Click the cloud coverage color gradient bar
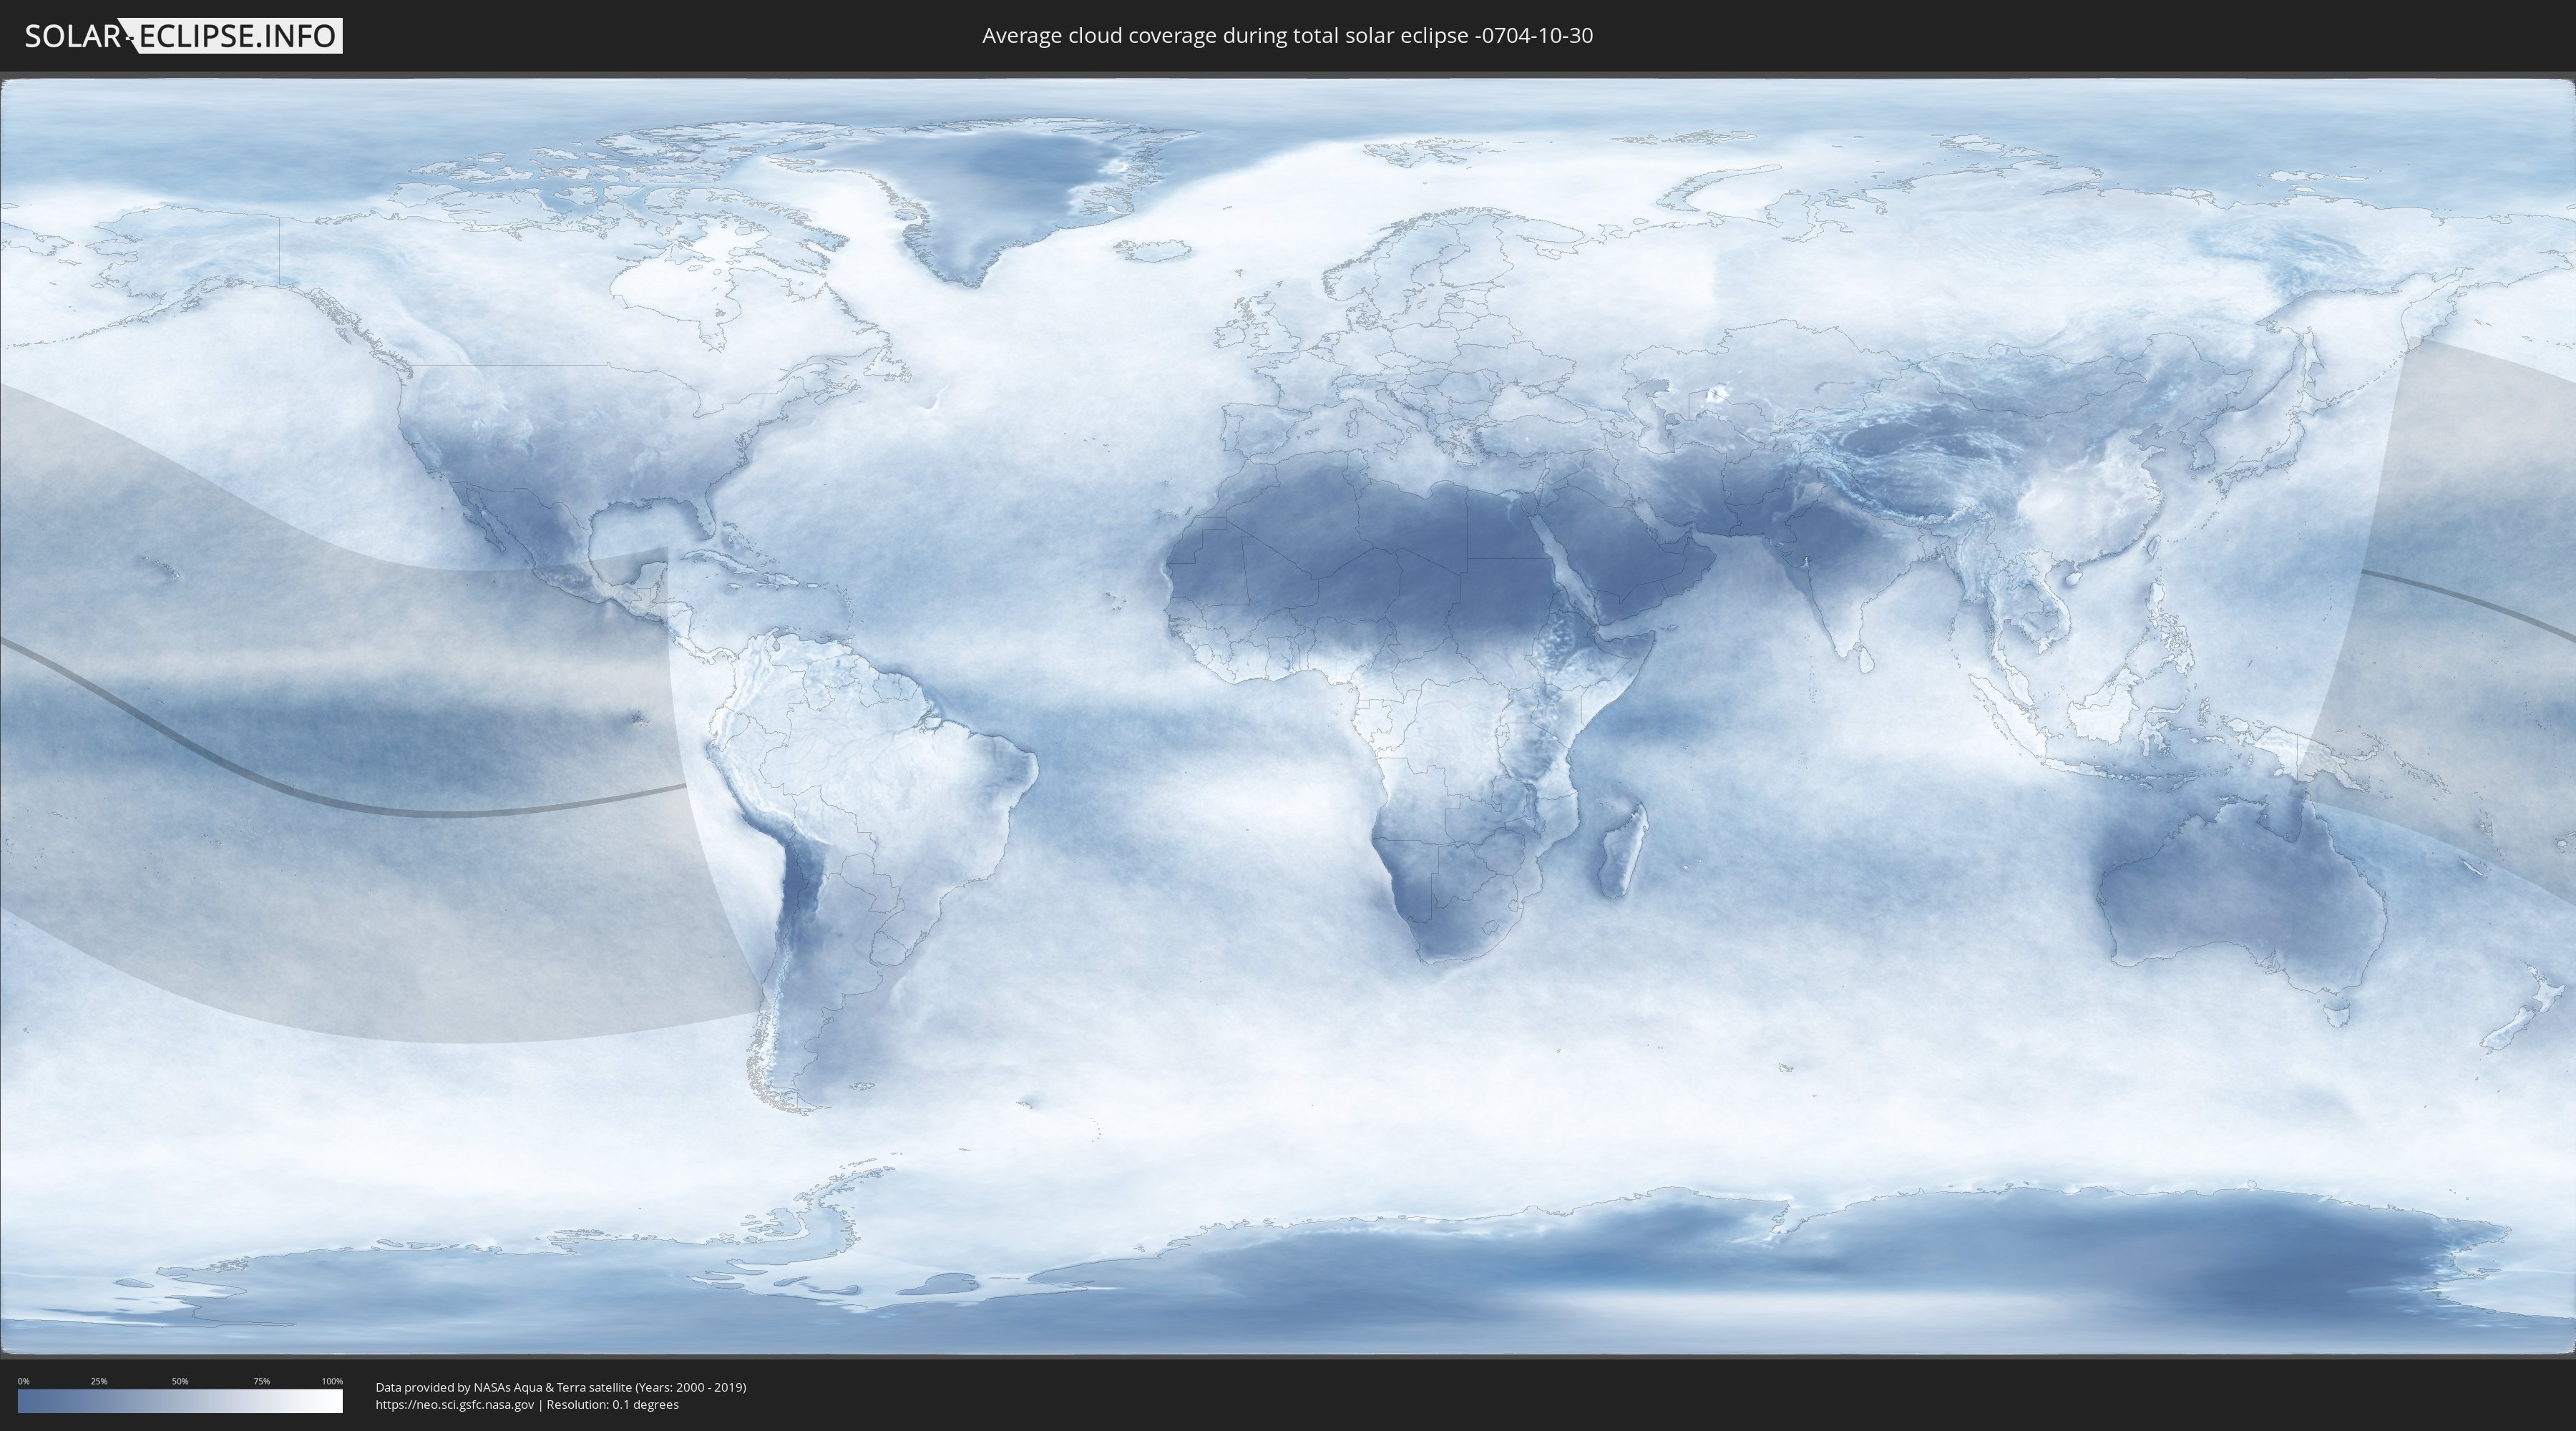 (x=180, y=1401)
